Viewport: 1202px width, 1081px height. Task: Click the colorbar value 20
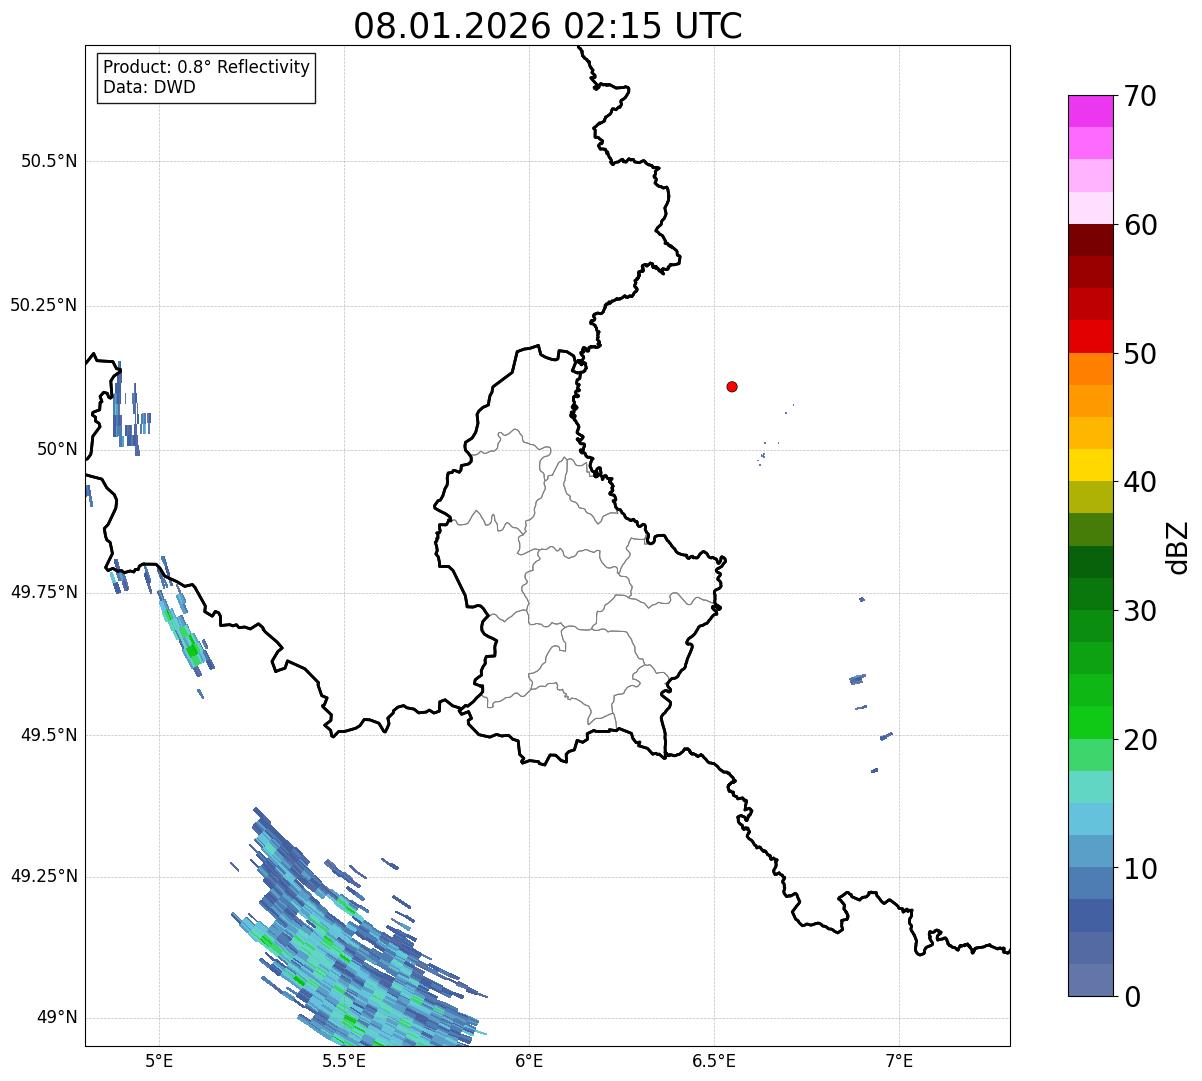[x=1141, y=740]
